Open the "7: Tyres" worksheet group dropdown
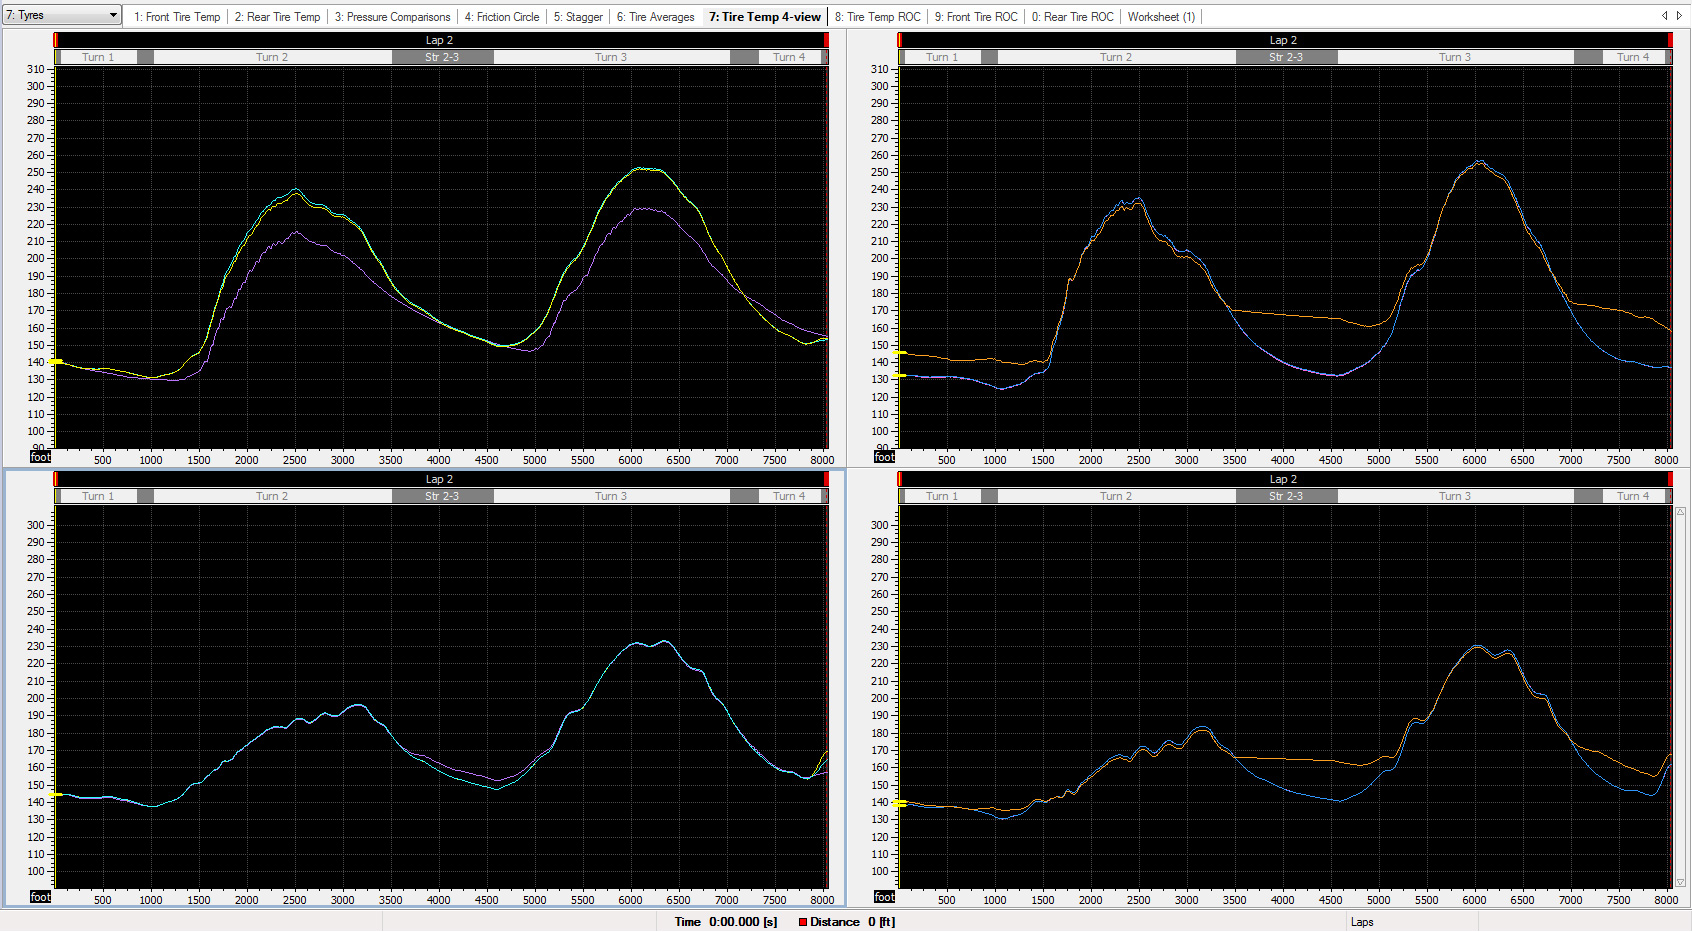Viewport: 1692px width, 932px height. (58, 14)
